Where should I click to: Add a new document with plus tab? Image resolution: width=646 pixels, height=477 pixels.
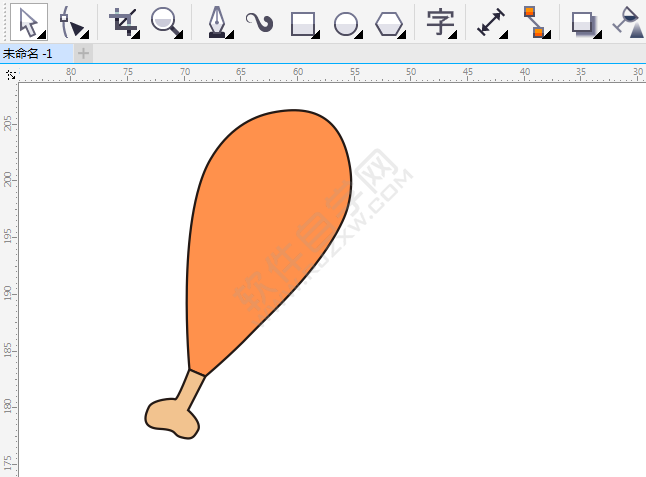coord(83,54)
